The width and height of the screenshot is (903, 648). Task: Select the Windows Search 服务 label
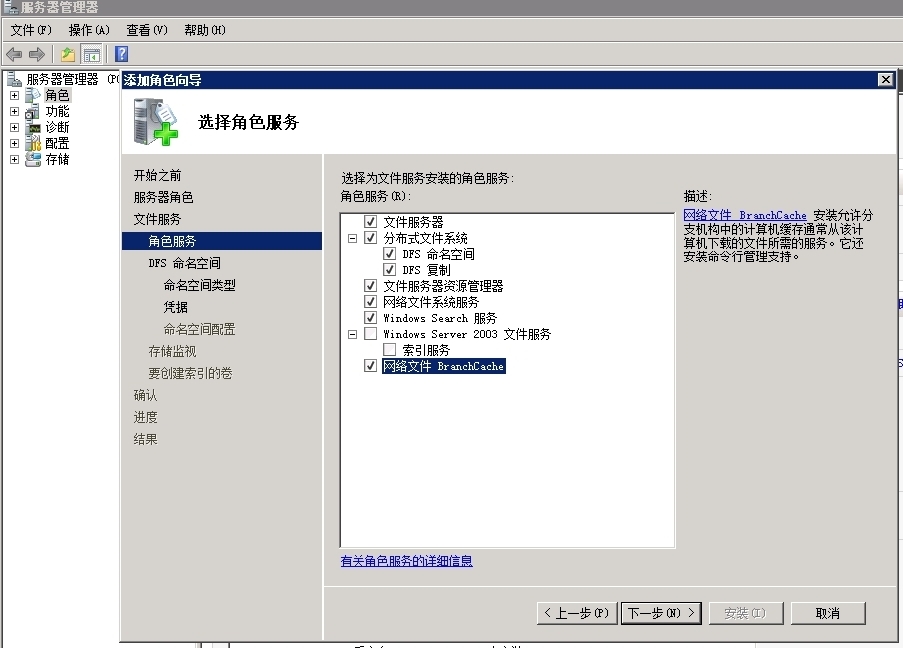pos(440,318)
